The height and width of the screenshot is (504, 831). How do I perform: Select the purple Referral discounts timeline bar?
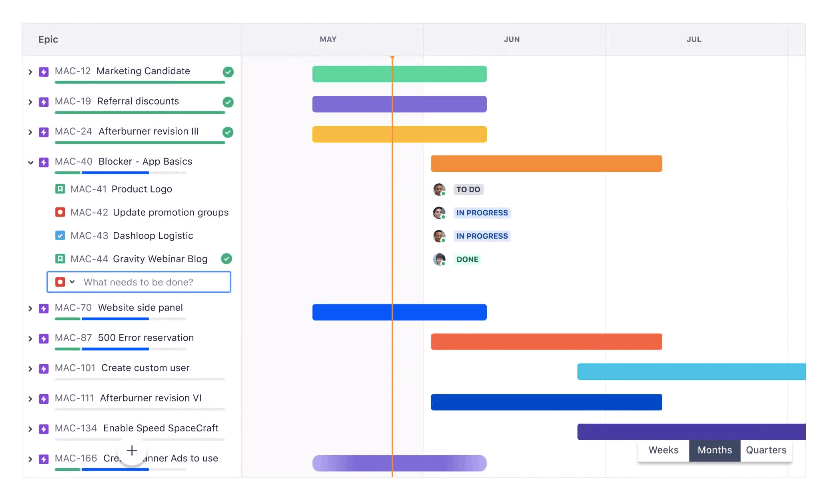coord(400,104)
